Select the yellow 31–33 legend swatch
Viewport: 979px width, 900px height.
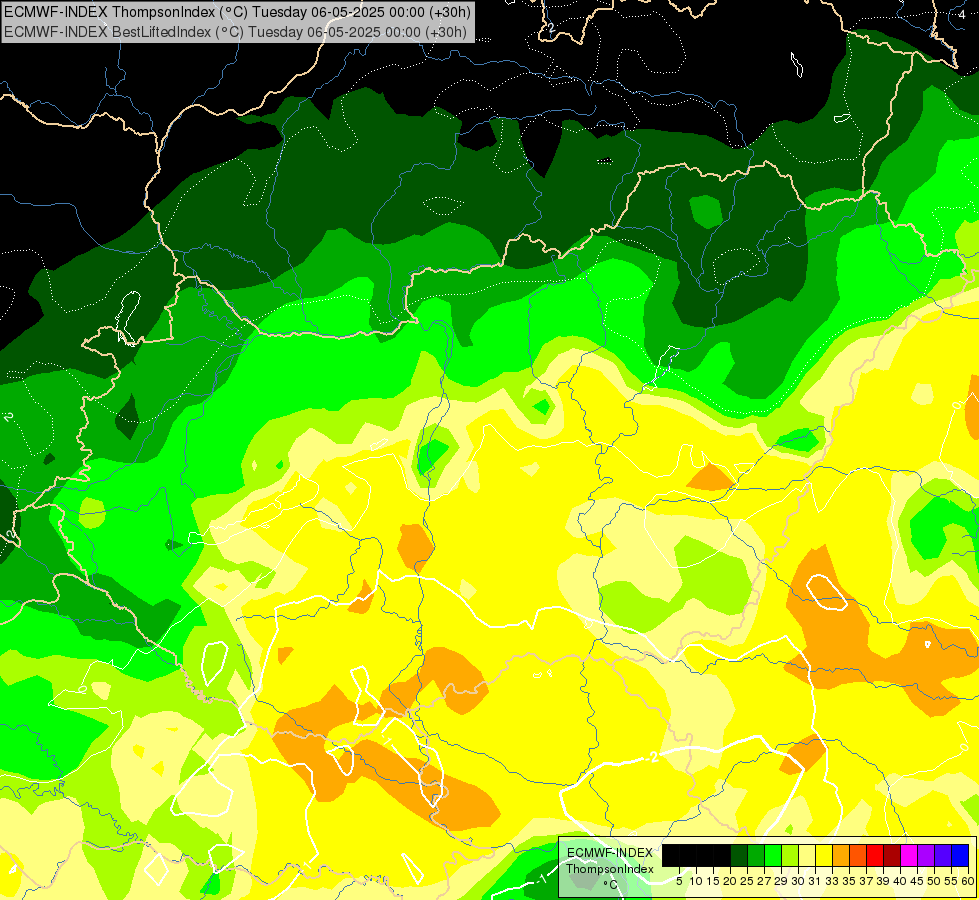point(824,855)
